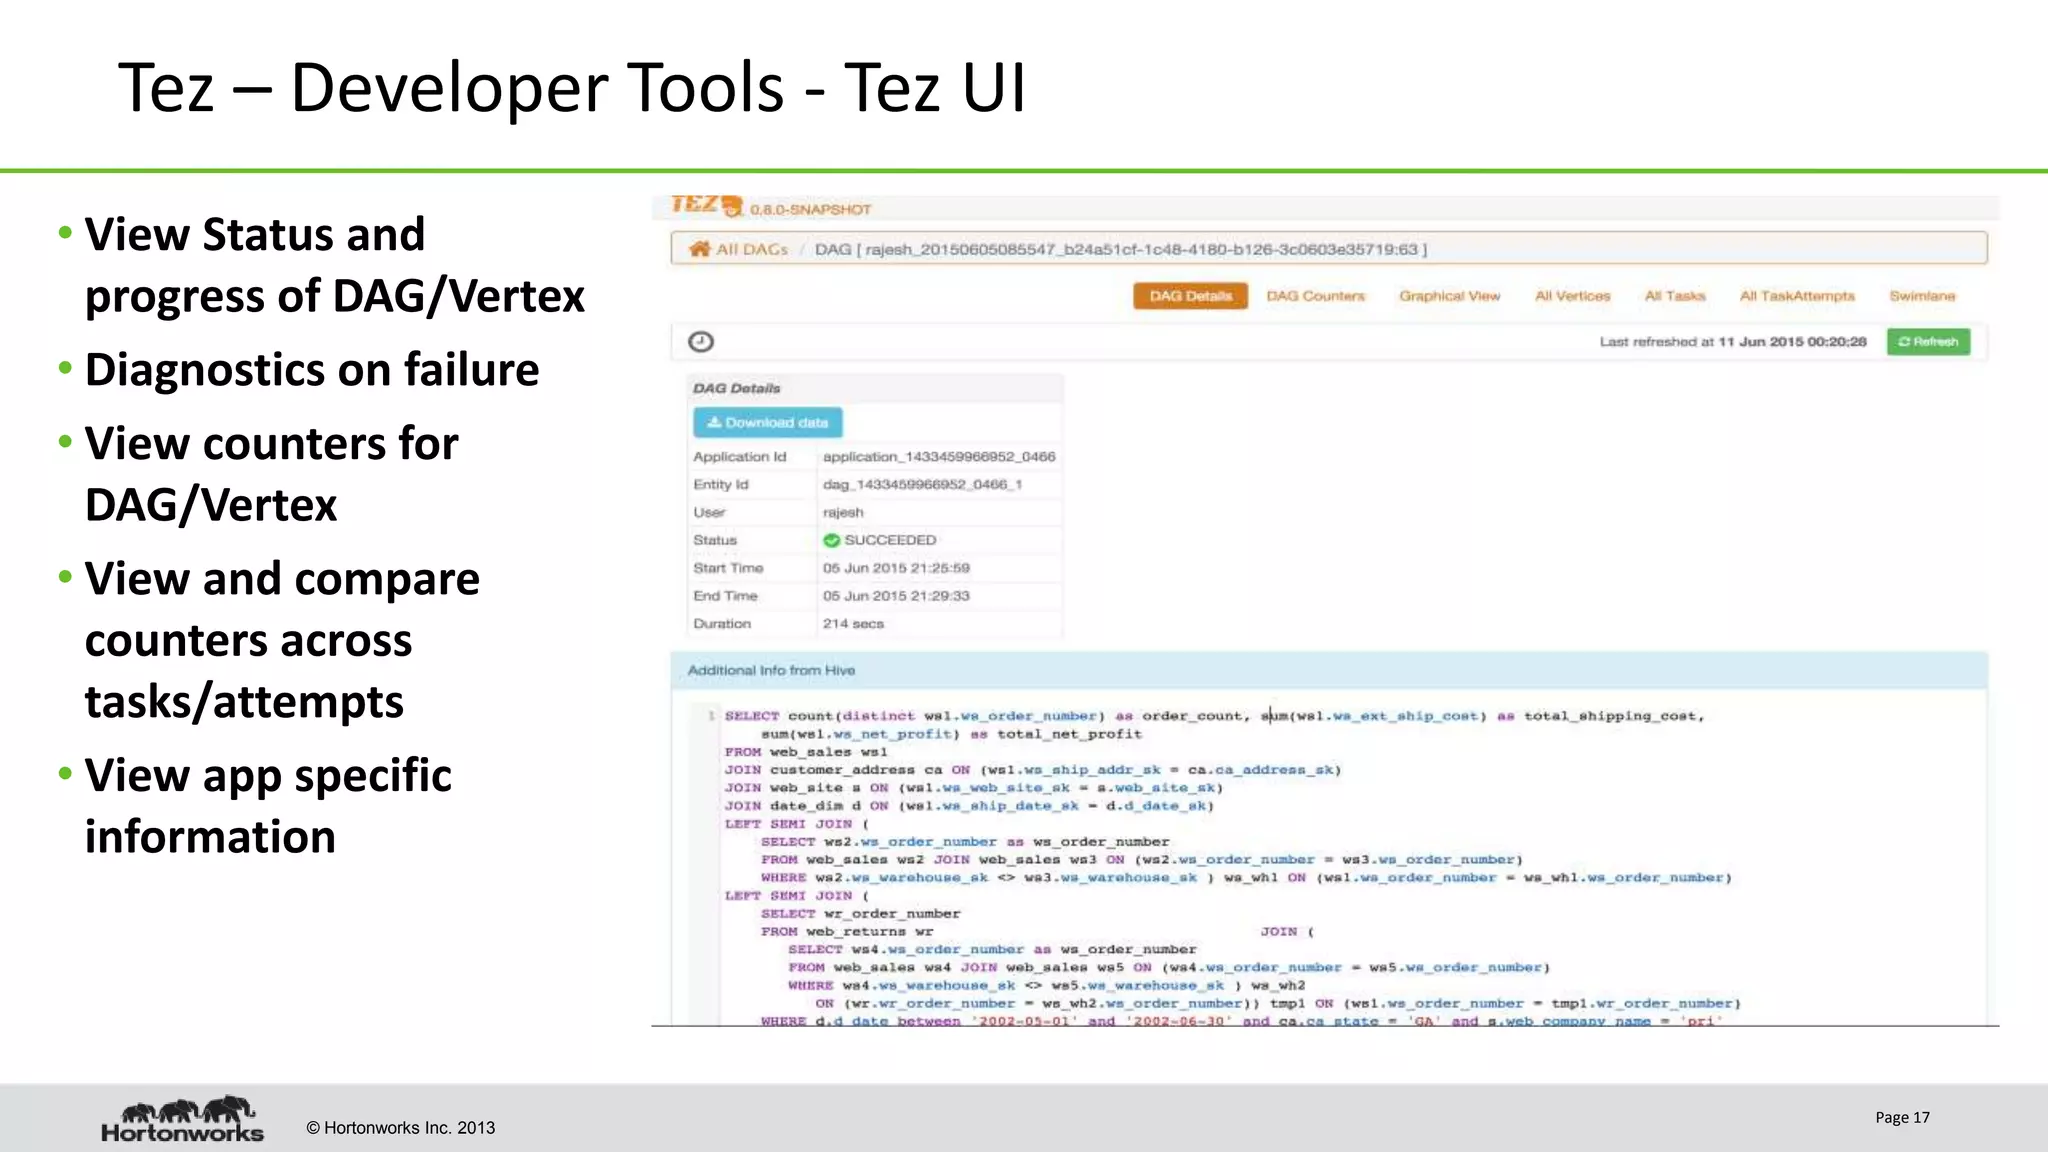This screenshot has width=2048, height=1152.
Task: Go to the All Vertices tab
Action: pos(1572,296)
